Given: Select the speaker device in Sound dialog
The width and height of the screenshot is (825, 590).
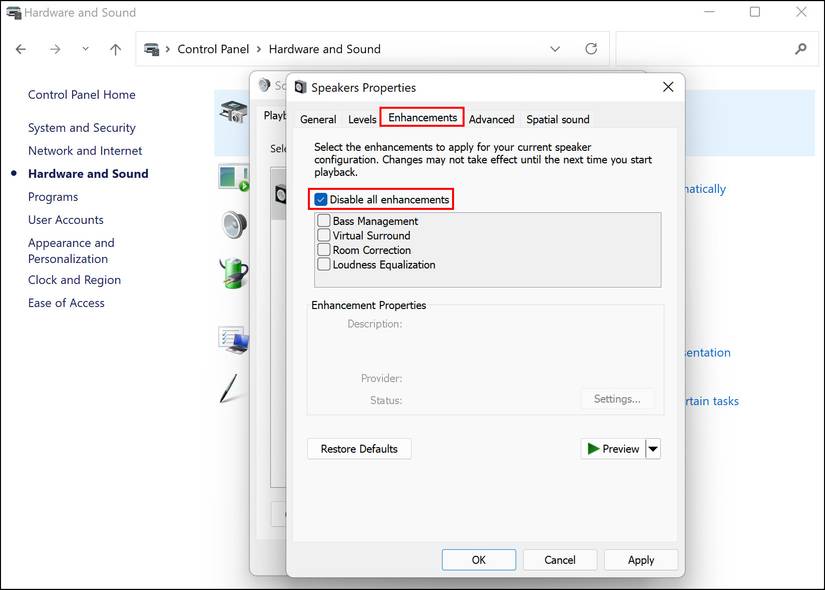Looking at the screenshot, I should pyautogui.click(x=279, y=195).
